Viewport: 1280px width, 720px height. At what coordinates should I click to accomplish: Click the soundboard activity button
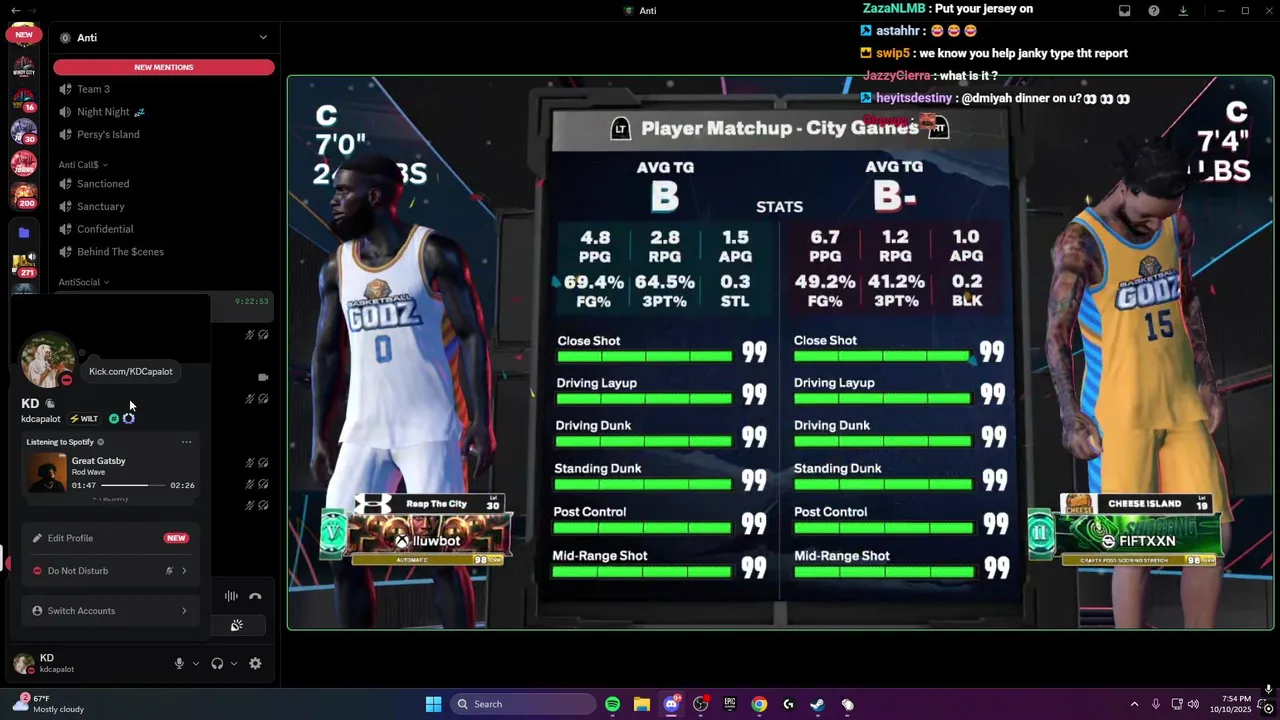[236, 626]
